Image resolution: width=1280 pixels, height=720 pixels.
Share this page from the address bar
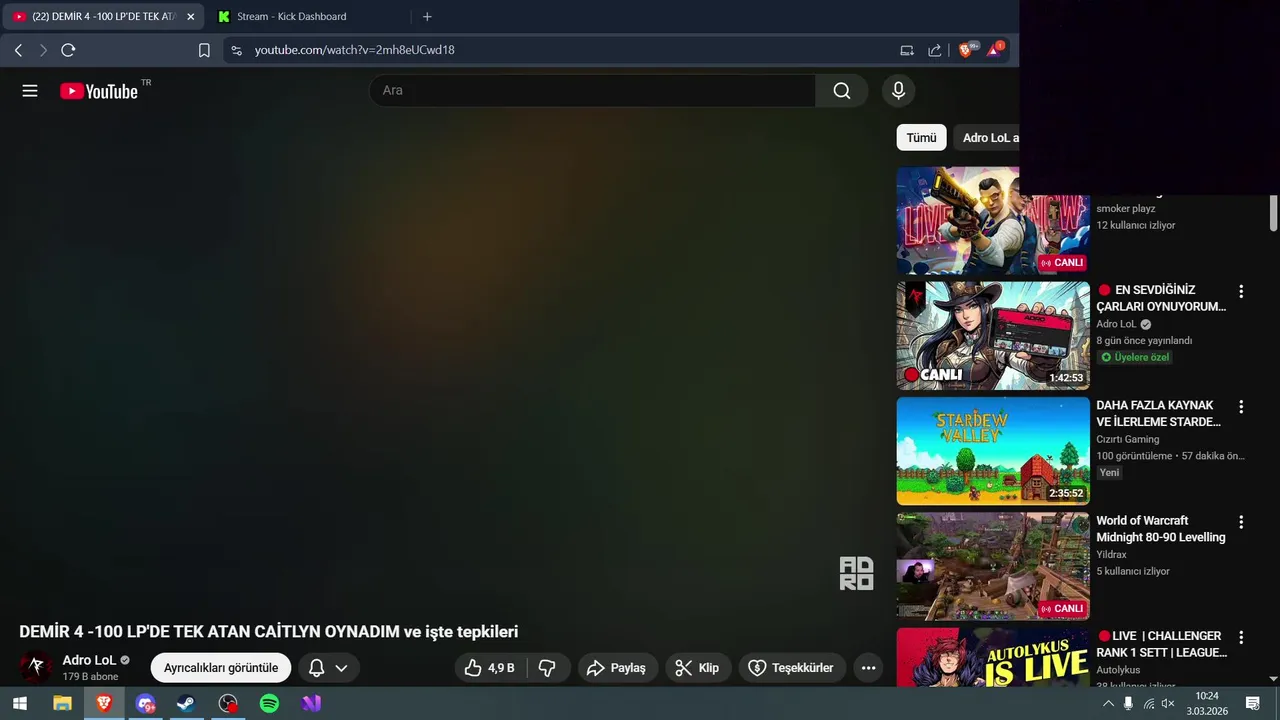(935, 50)
